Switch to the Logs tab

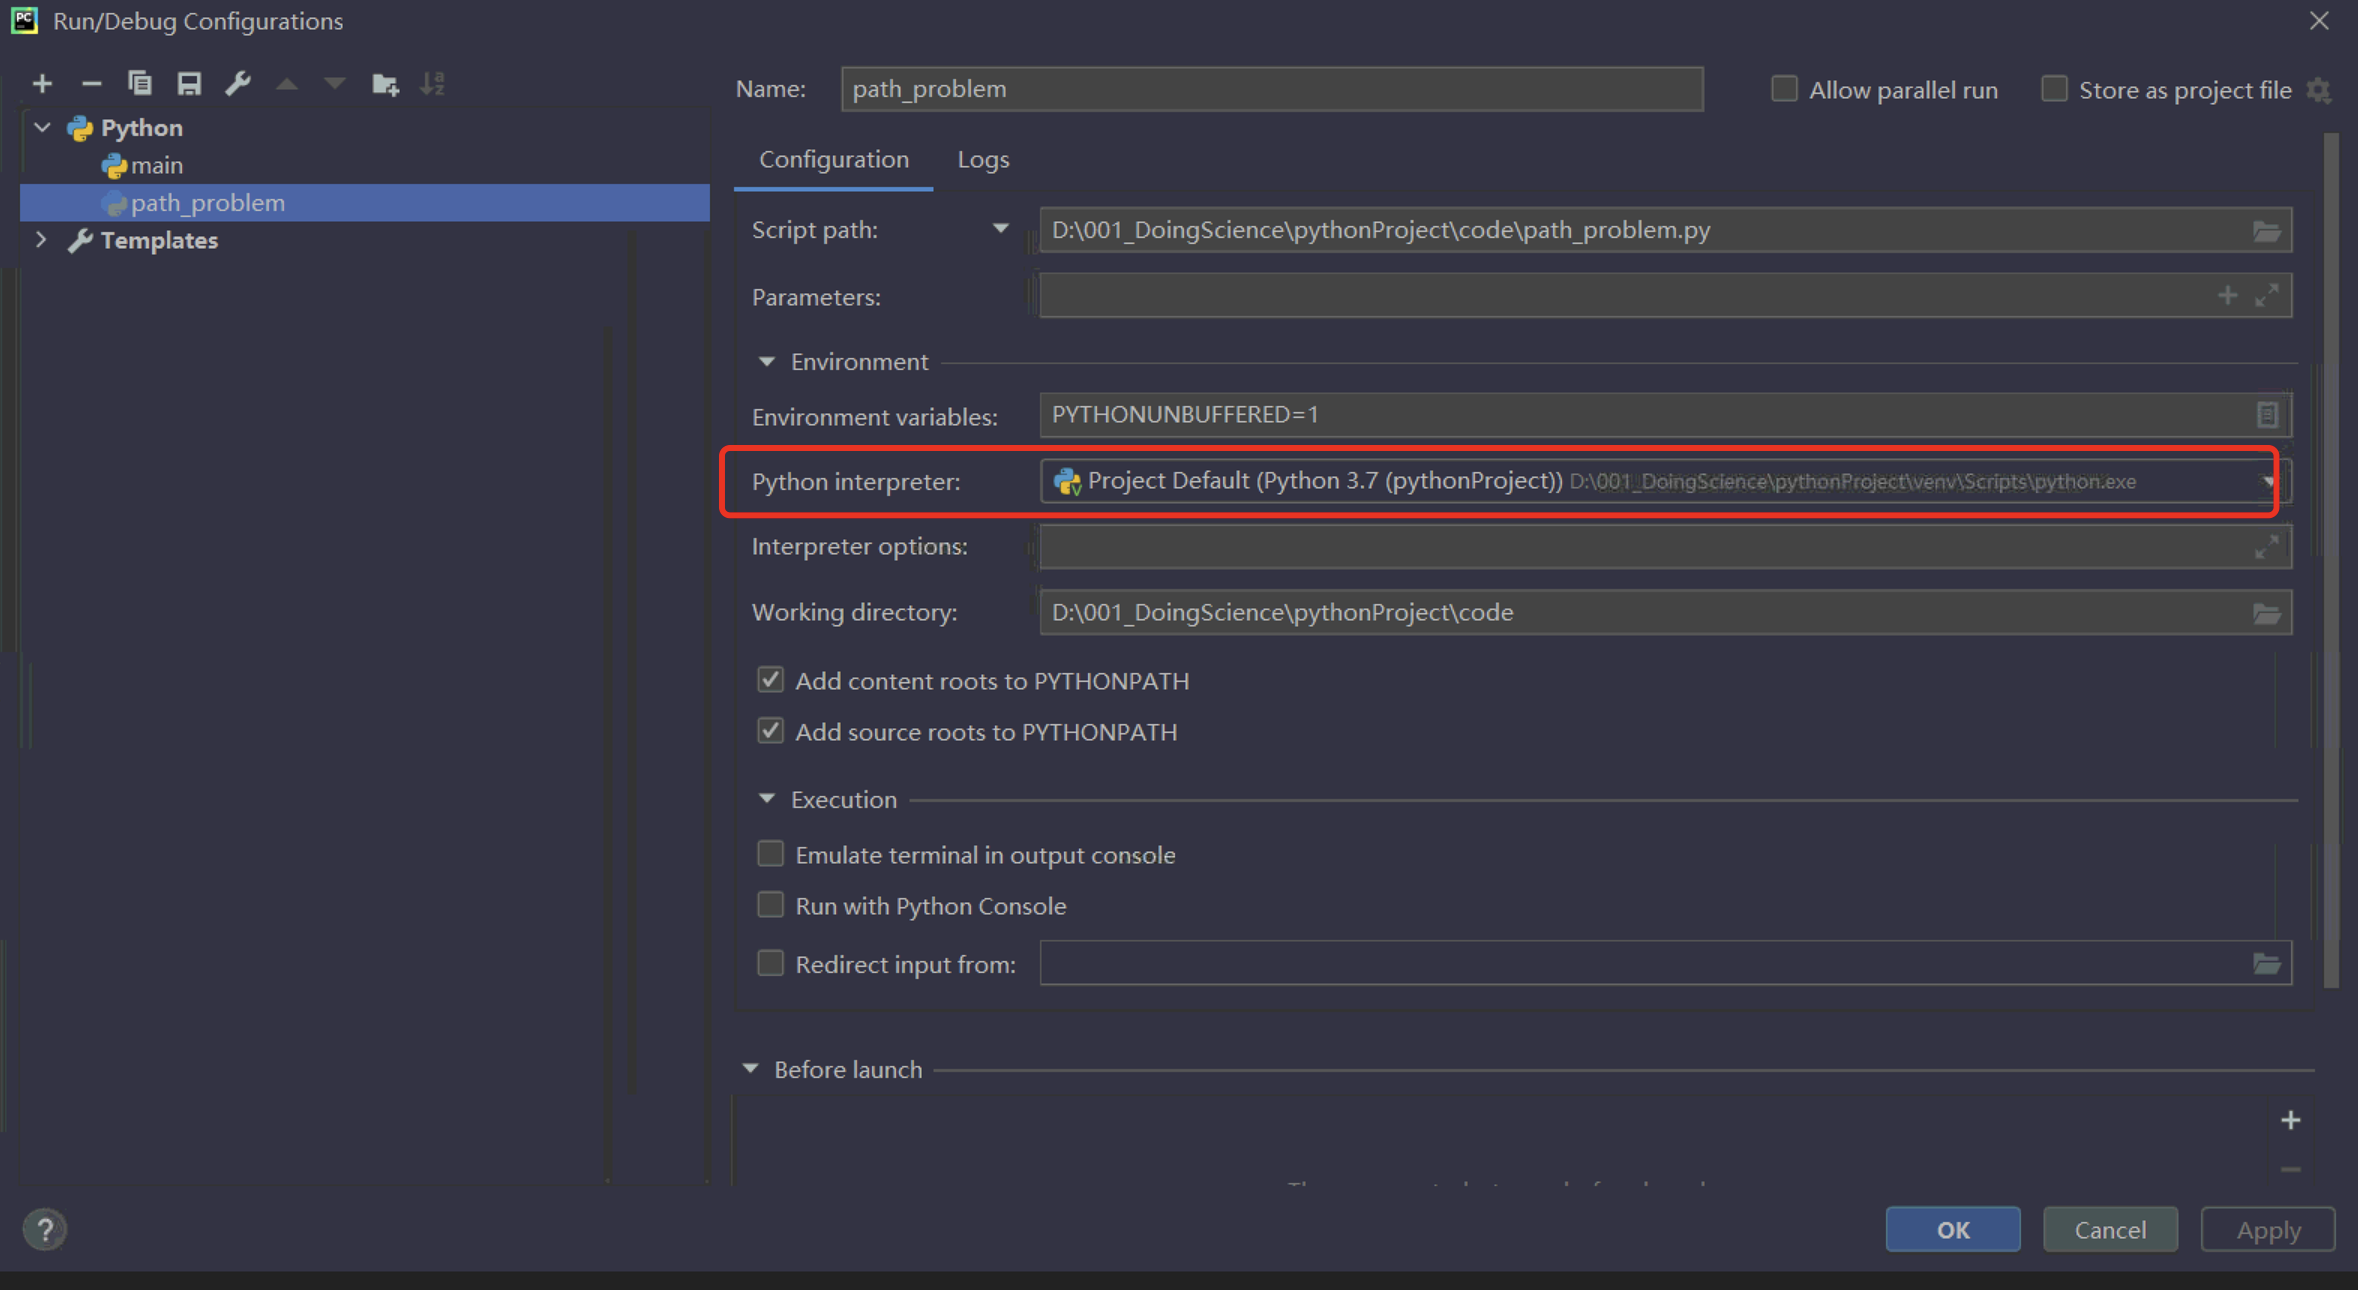(983, 160)
